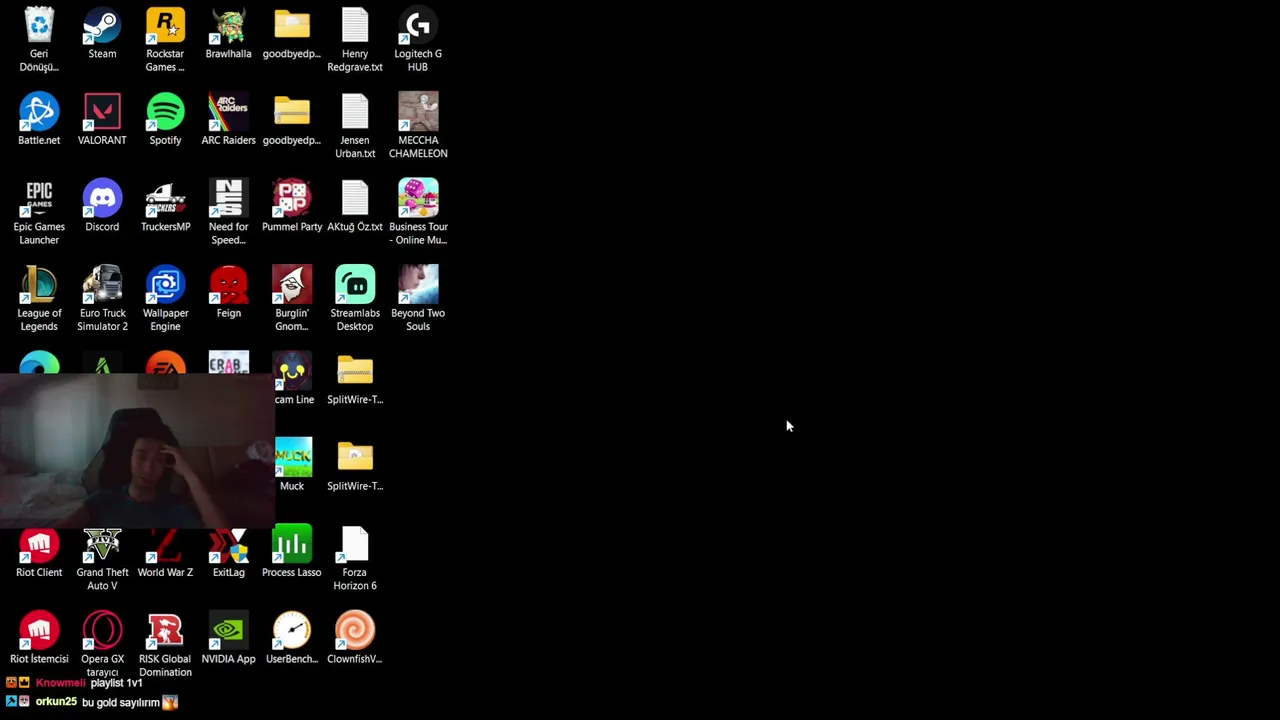1280x720 pixels.
Task: Click the Knowmeii chat username
Action: 61,683
